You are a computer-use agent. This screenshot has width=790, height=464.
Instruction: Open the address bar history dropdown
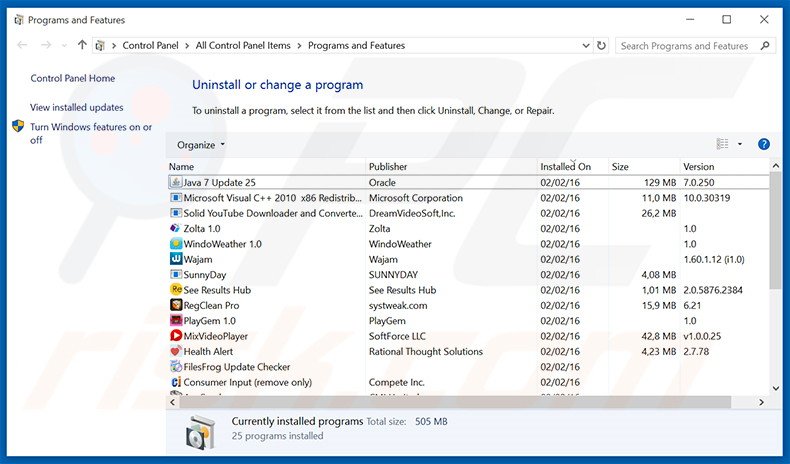point(586,45)
